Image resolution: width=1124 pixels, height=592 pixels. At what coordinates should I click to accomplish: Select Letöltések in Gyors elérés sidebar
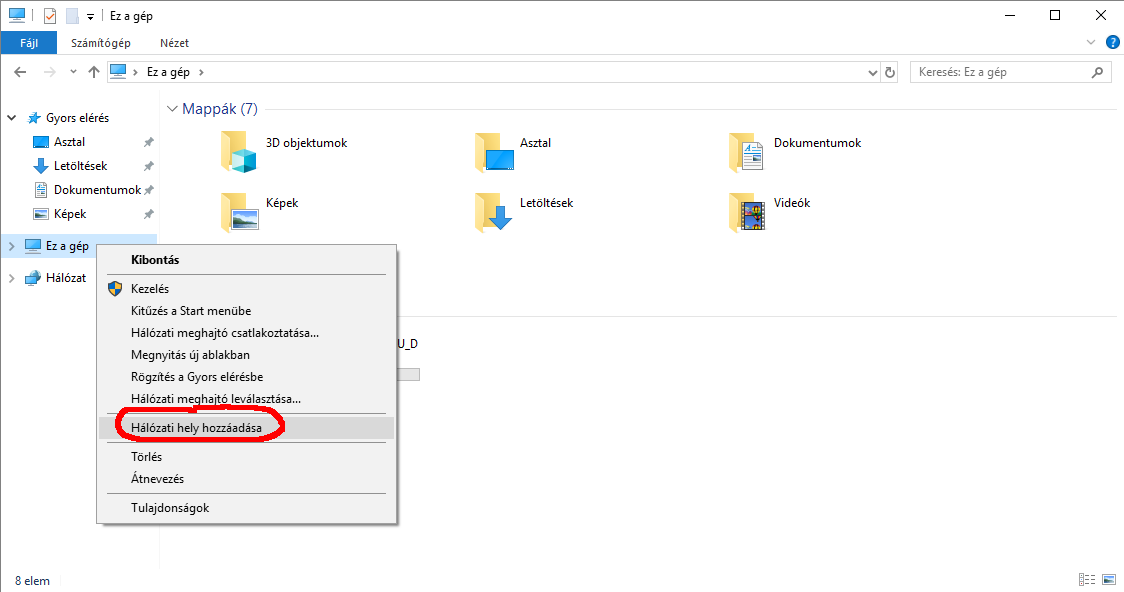[x=80, y=166]
